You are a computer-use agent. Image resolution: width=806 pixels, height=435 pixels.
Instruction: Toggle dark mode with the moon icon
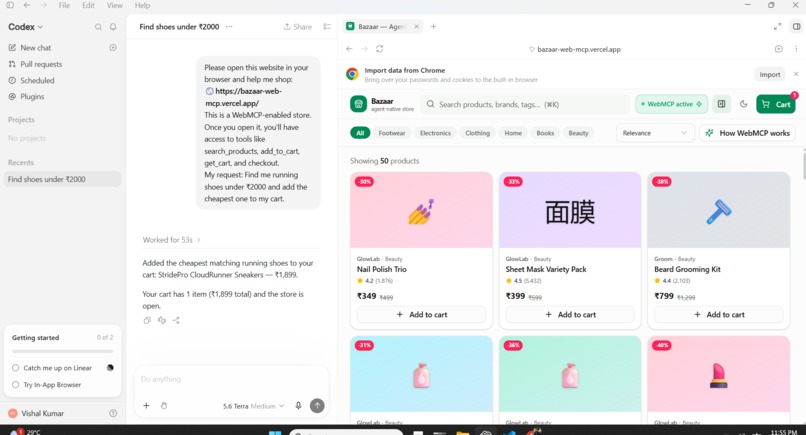744,104
